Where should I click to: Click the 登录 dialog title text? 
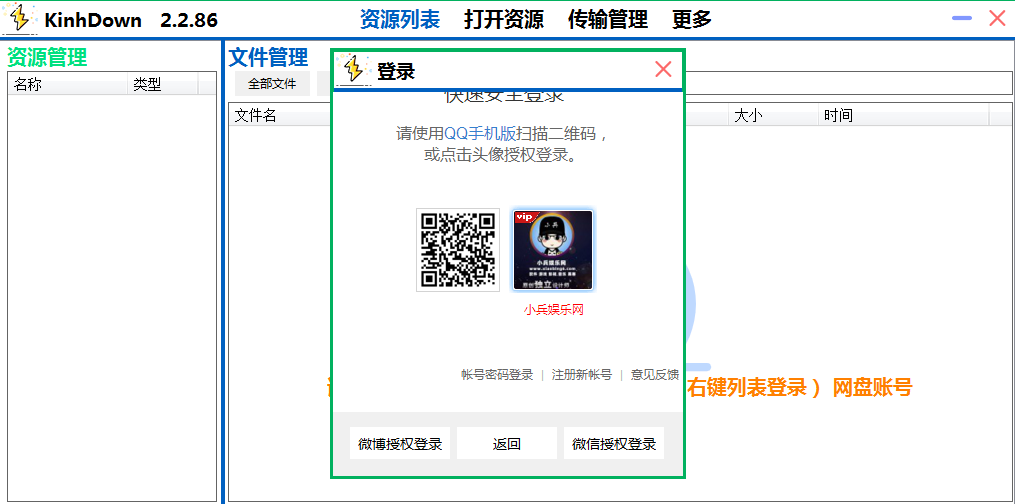396,71
